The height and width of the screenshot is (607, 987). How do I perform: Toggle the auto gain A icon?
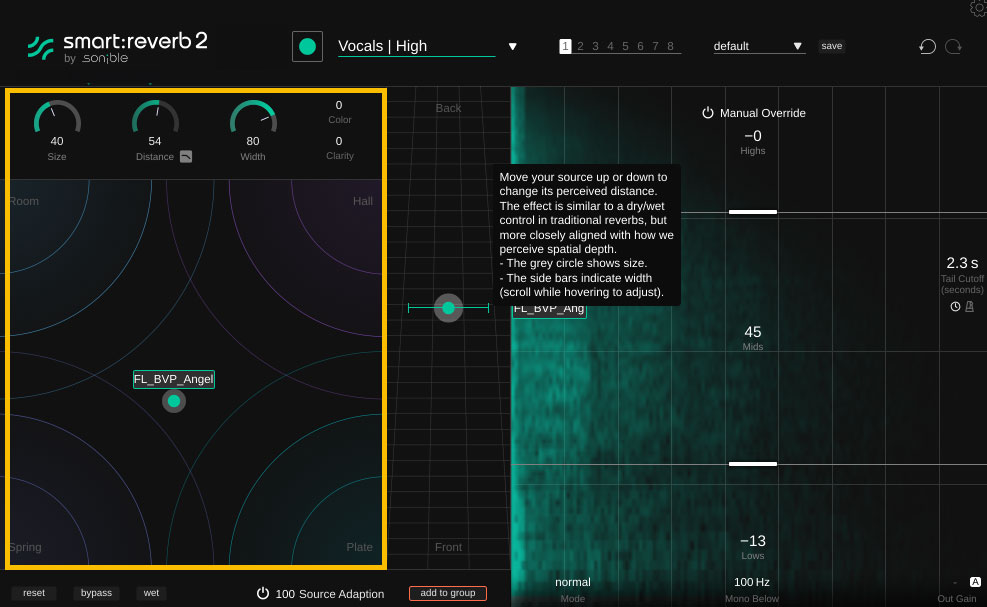(x=975, y=582)
